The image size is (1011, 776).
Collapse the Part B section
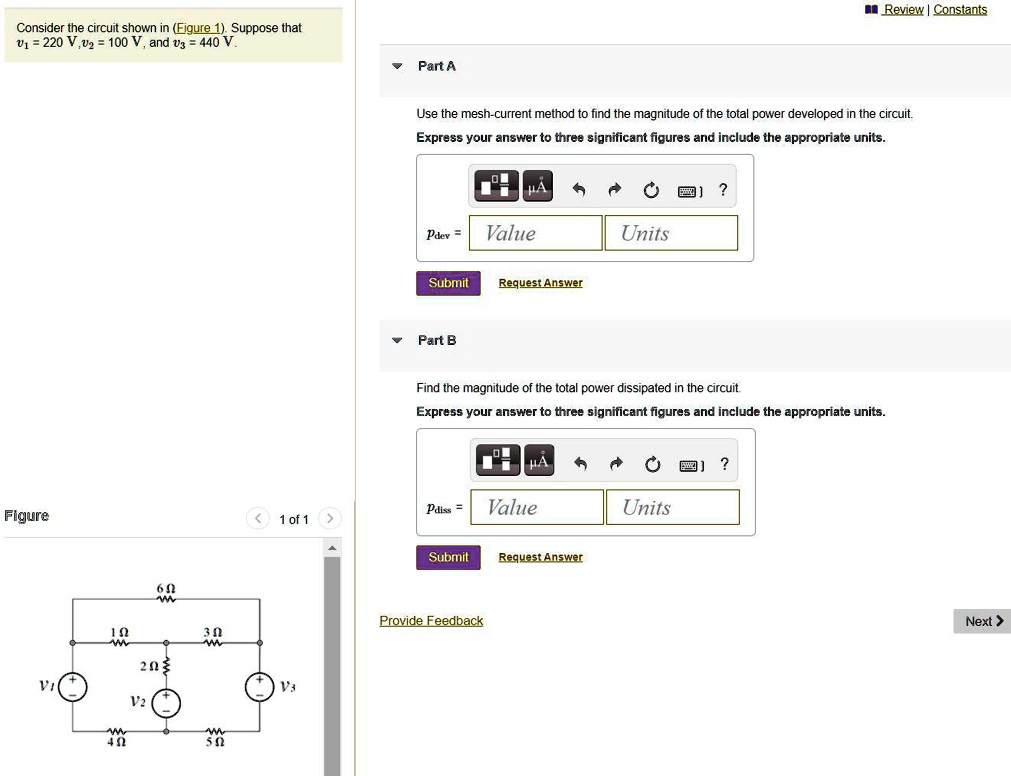[398, 340]
